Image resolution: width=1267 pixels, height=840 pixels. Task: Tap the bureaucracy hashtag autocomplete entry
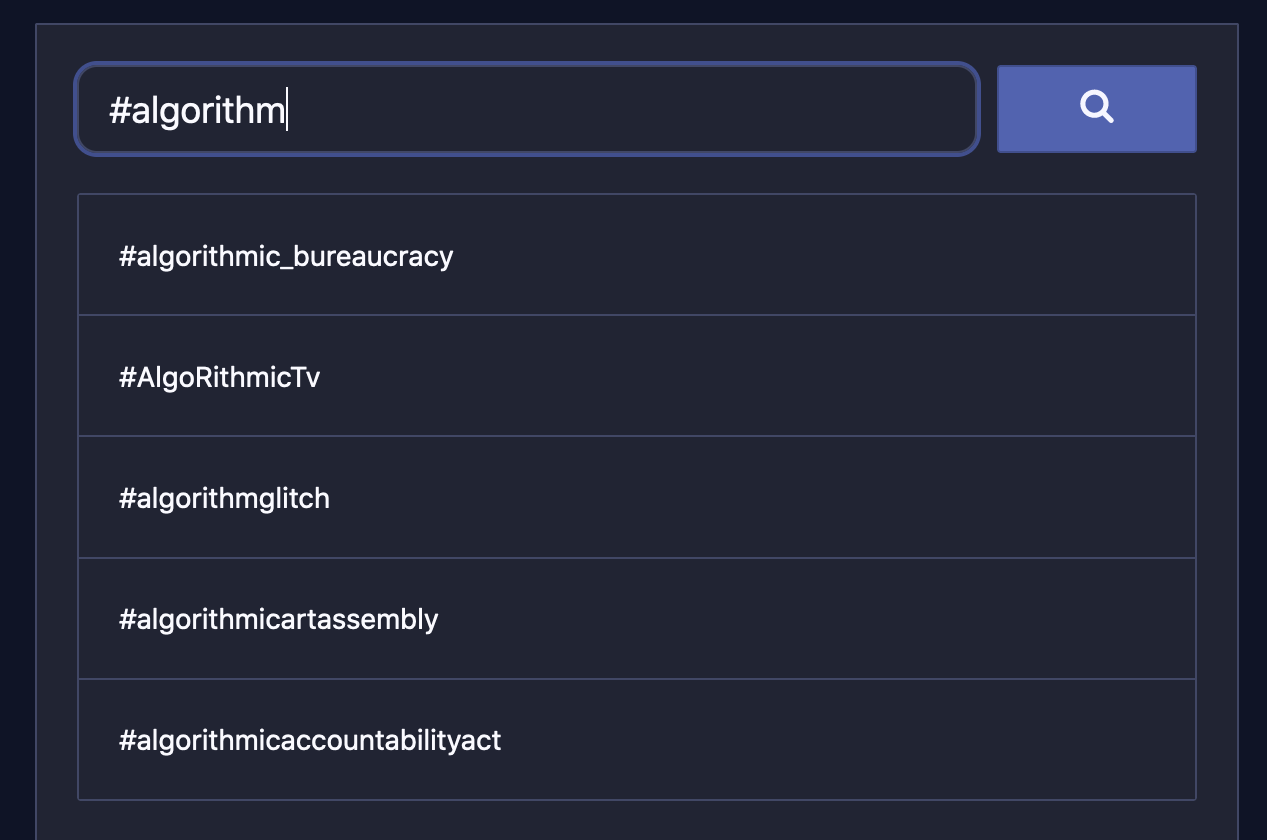click(x=637, y=255)
